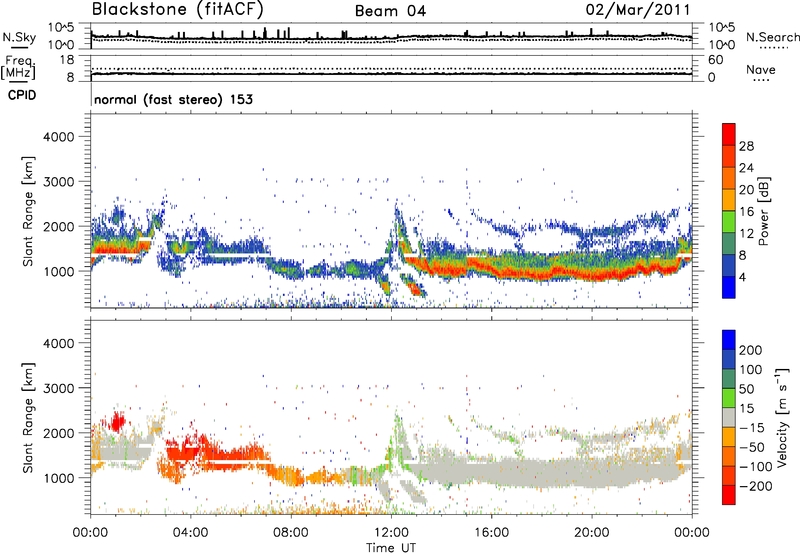Click the 'Nave' legend label
Screen dimensions: 800x554
pyautogui.click(x=761, y=69)
